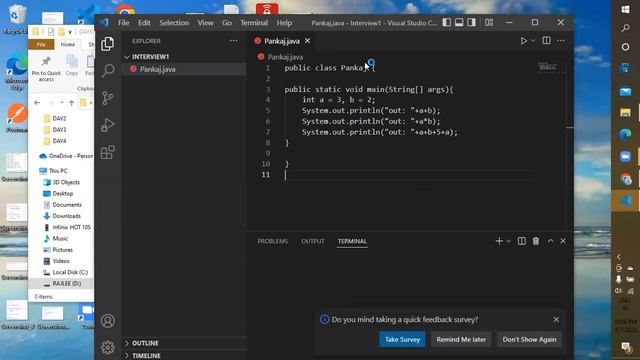The width and height of the screenshot is (640, 360).
Task: Open the Go menu
Action: (227, 23)
